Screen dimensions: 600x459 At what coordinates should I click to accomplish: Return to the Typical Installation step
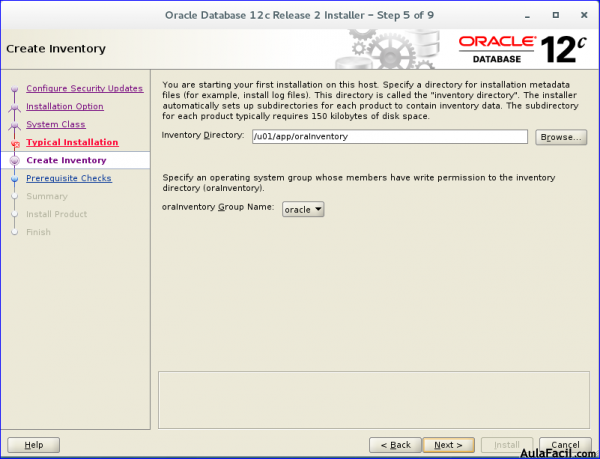72,142
